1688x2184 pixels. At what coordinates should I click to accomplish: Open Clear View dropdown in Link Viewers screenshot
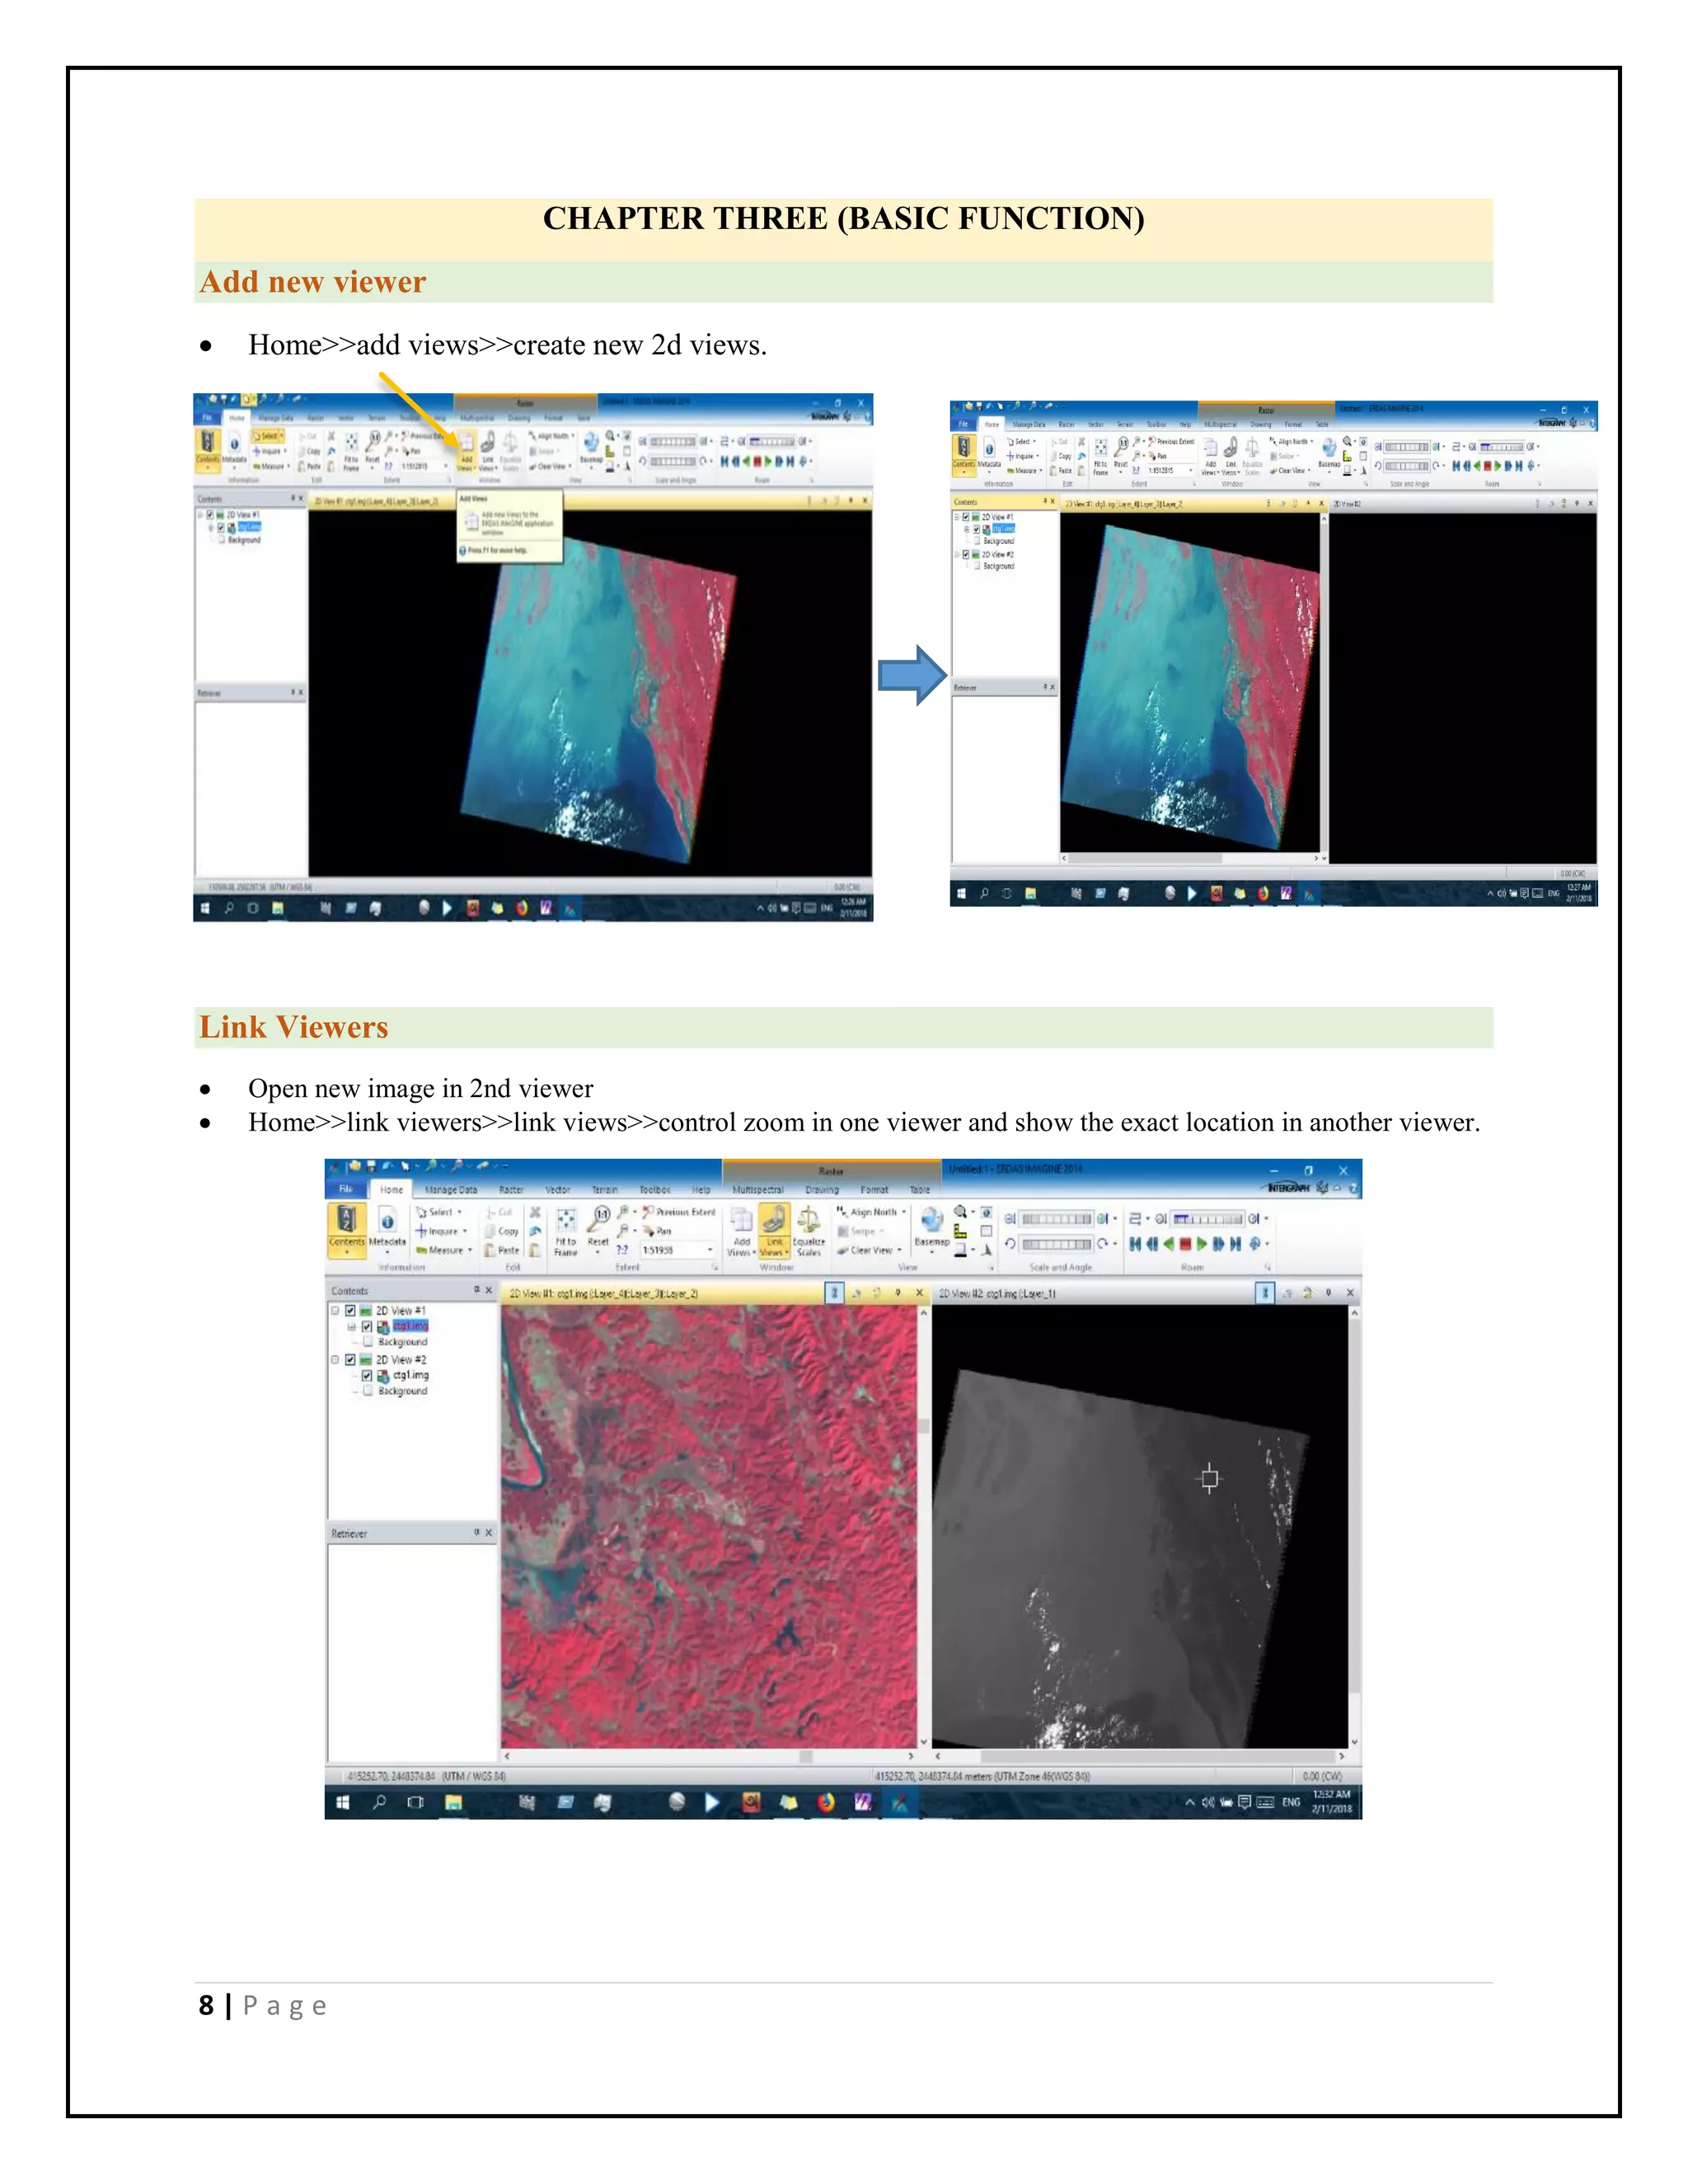pyautogui.click(x=899, y=1250)
